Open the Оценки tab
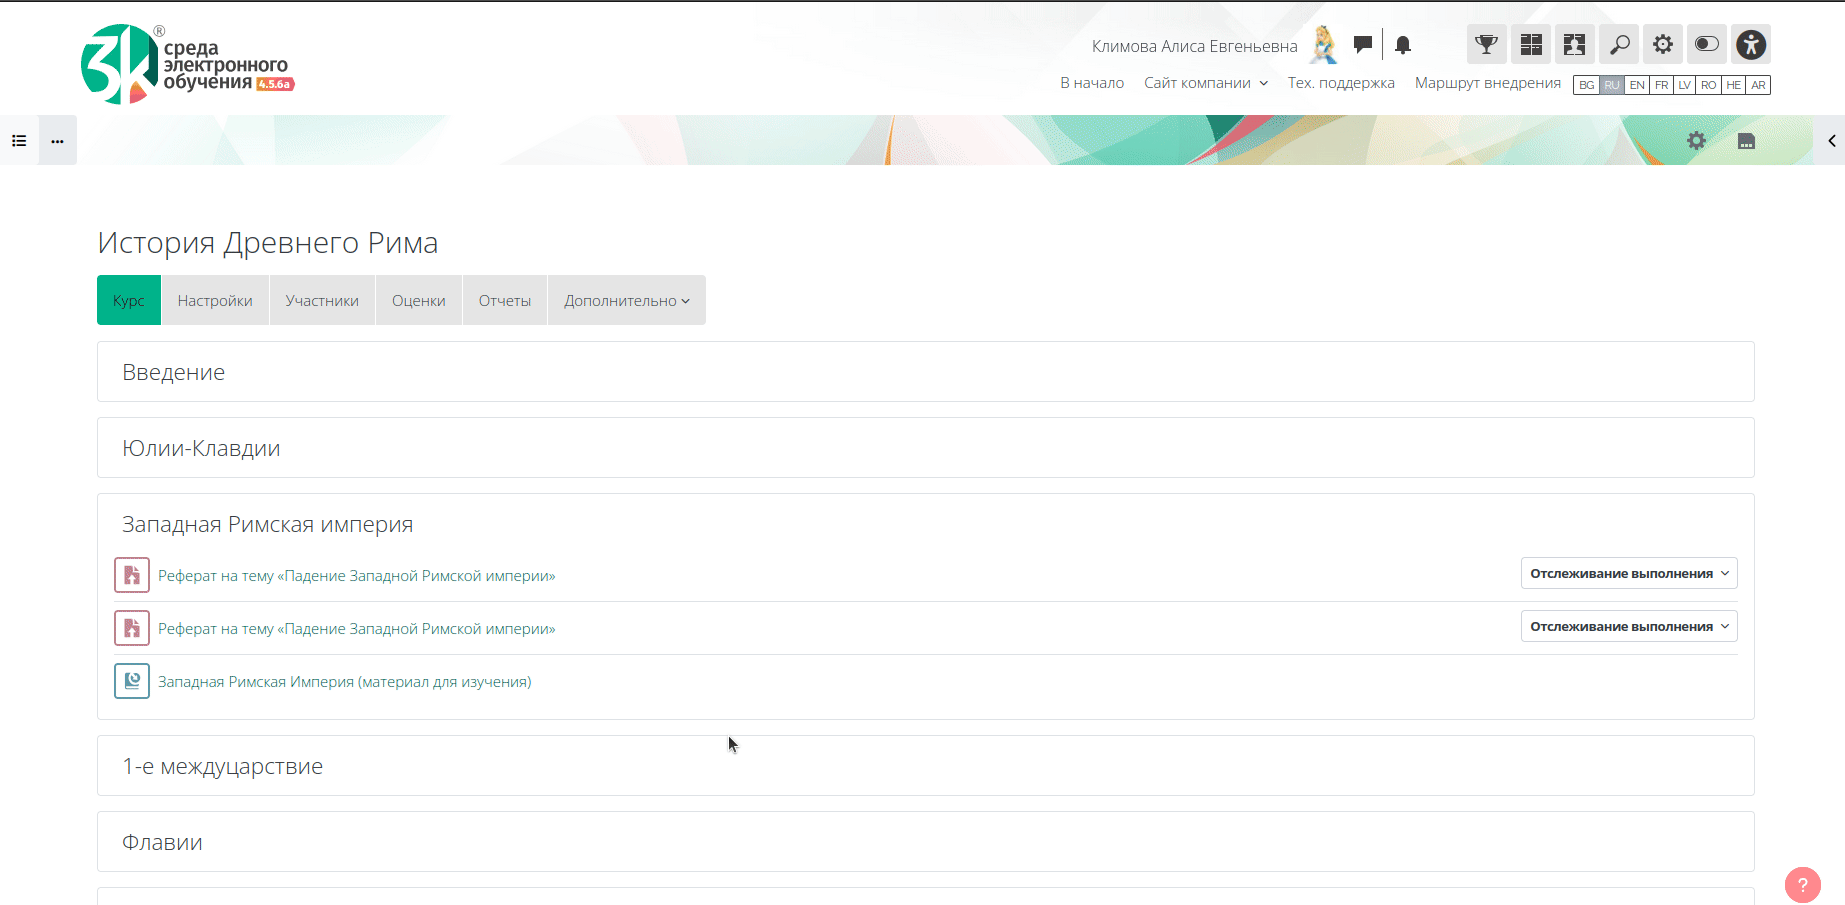The width and height of the screenshot is (1845, 905). (418, 301)
